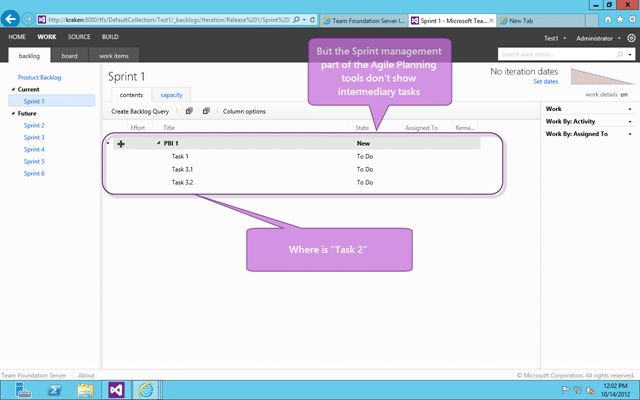640x400 pixels.
Task: Click the taskbar clock showing 12:02 PM
Action: click(x=615, y=390)
